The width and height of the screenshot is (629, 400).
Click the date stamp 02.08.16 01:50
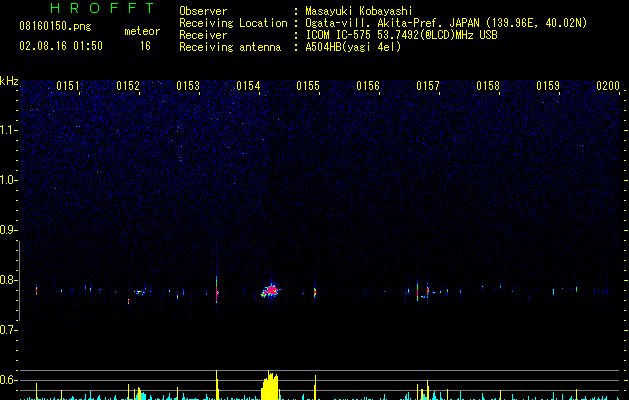[61, 46]
